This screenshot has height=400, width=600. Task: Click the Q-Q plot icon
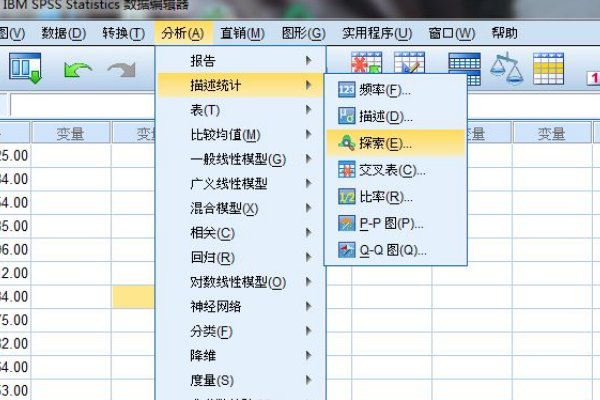(347, 250)
